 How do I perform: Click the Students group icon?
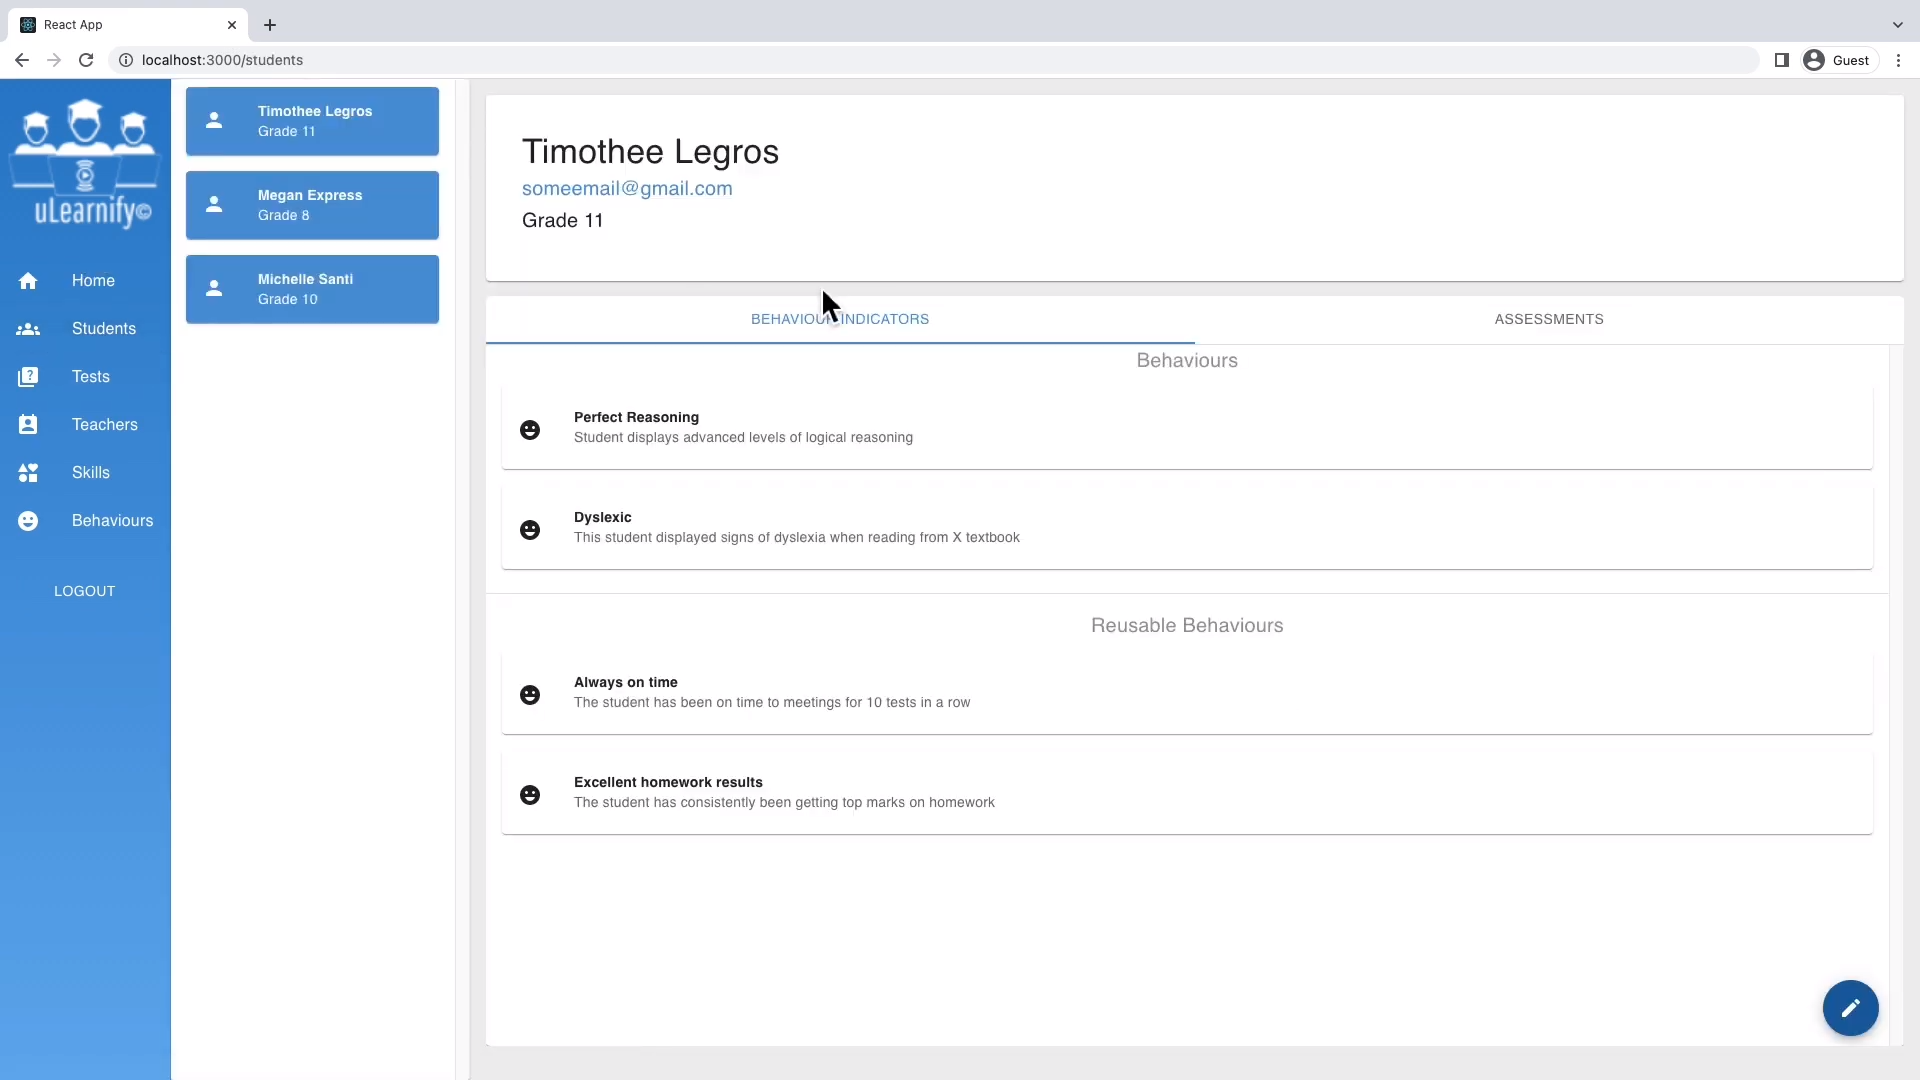coord(28,329)
